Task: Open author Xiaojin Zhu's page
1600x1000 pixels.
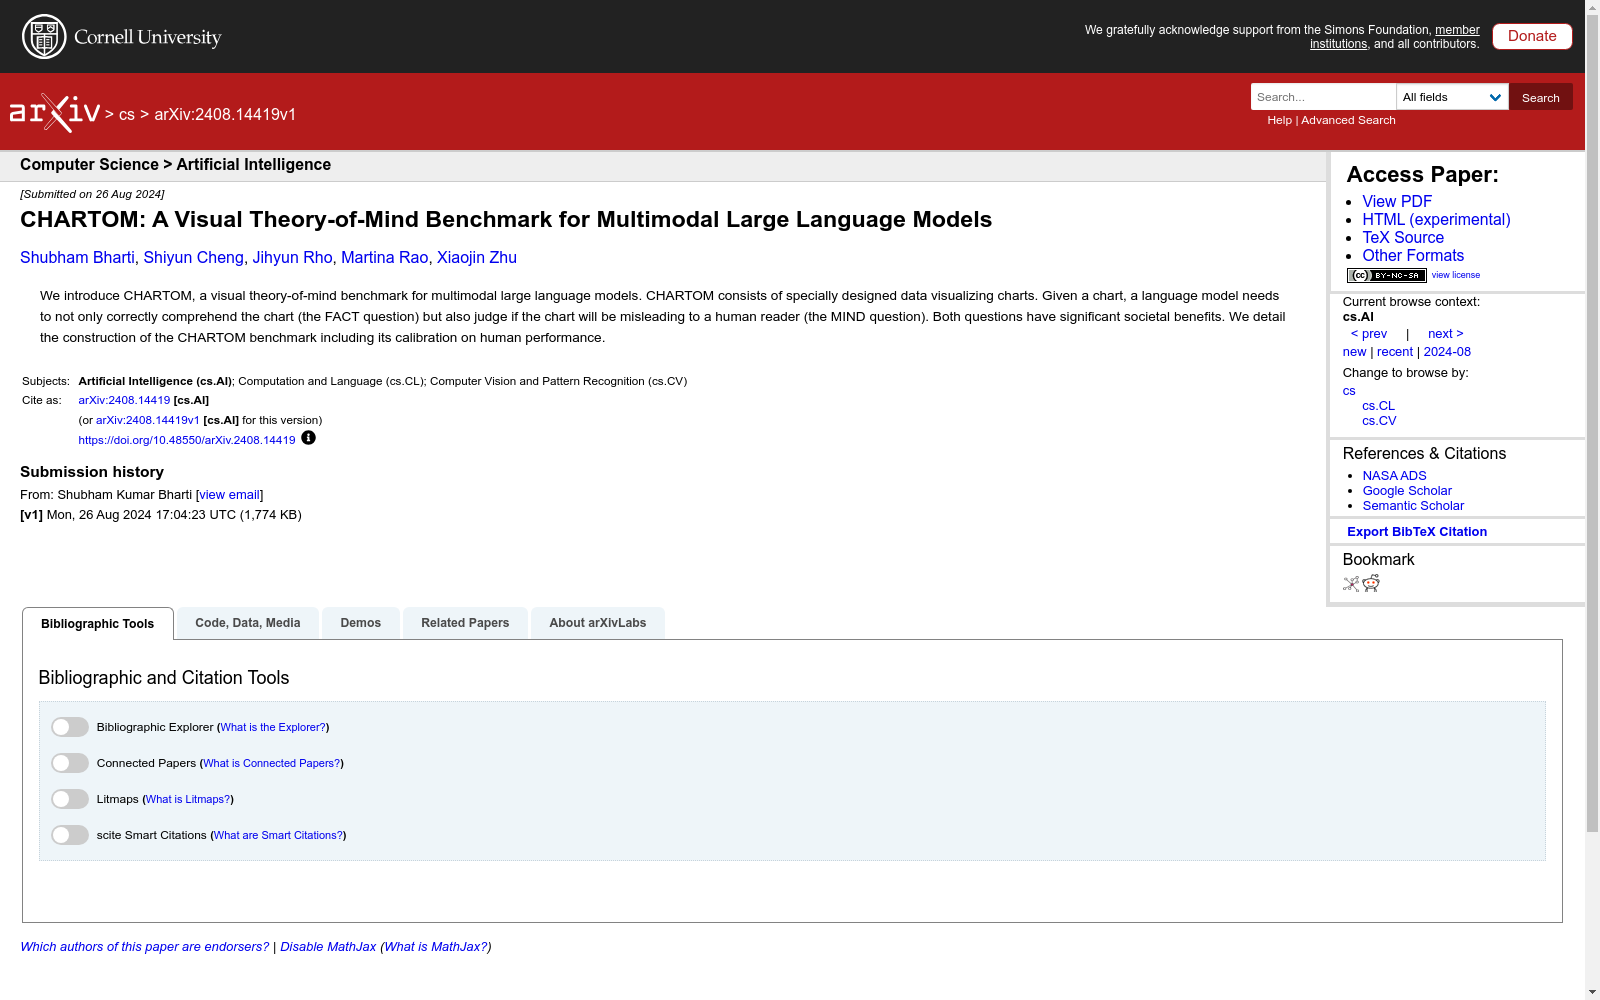Action: [477, 258]
